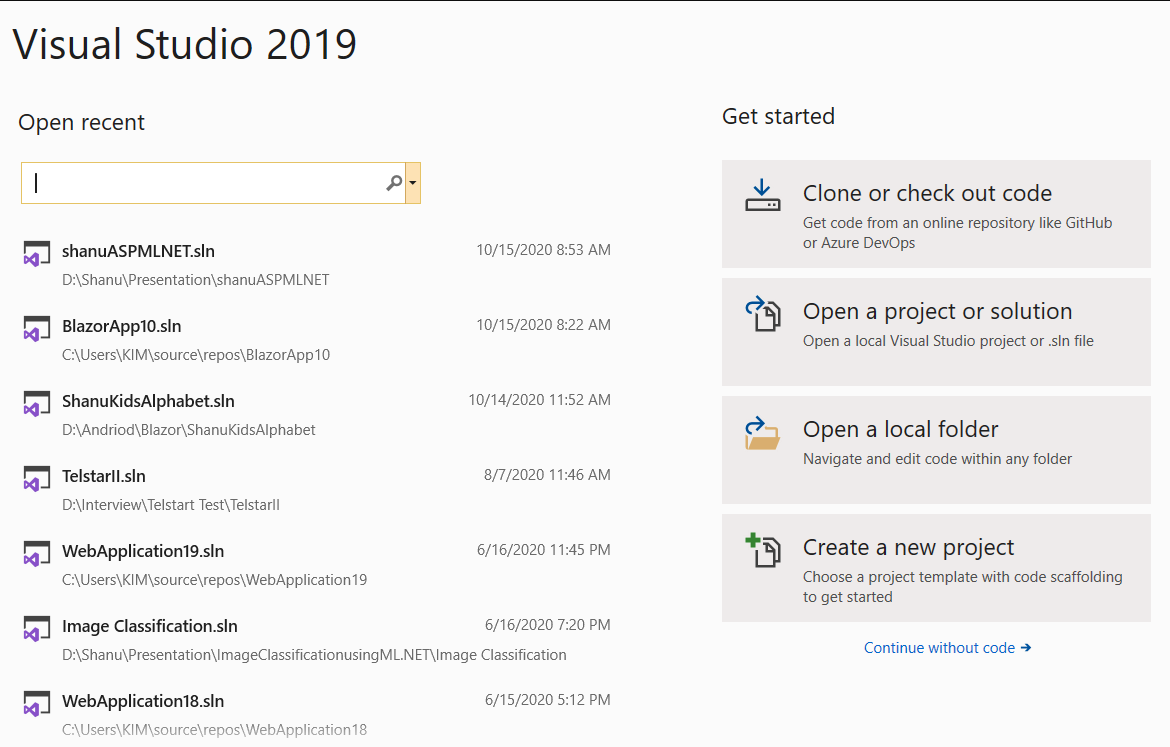Click path C:\Users\KIM\source\repos\WebApplication18
The width and height of the screenshot is (1170, 747).
214,730
